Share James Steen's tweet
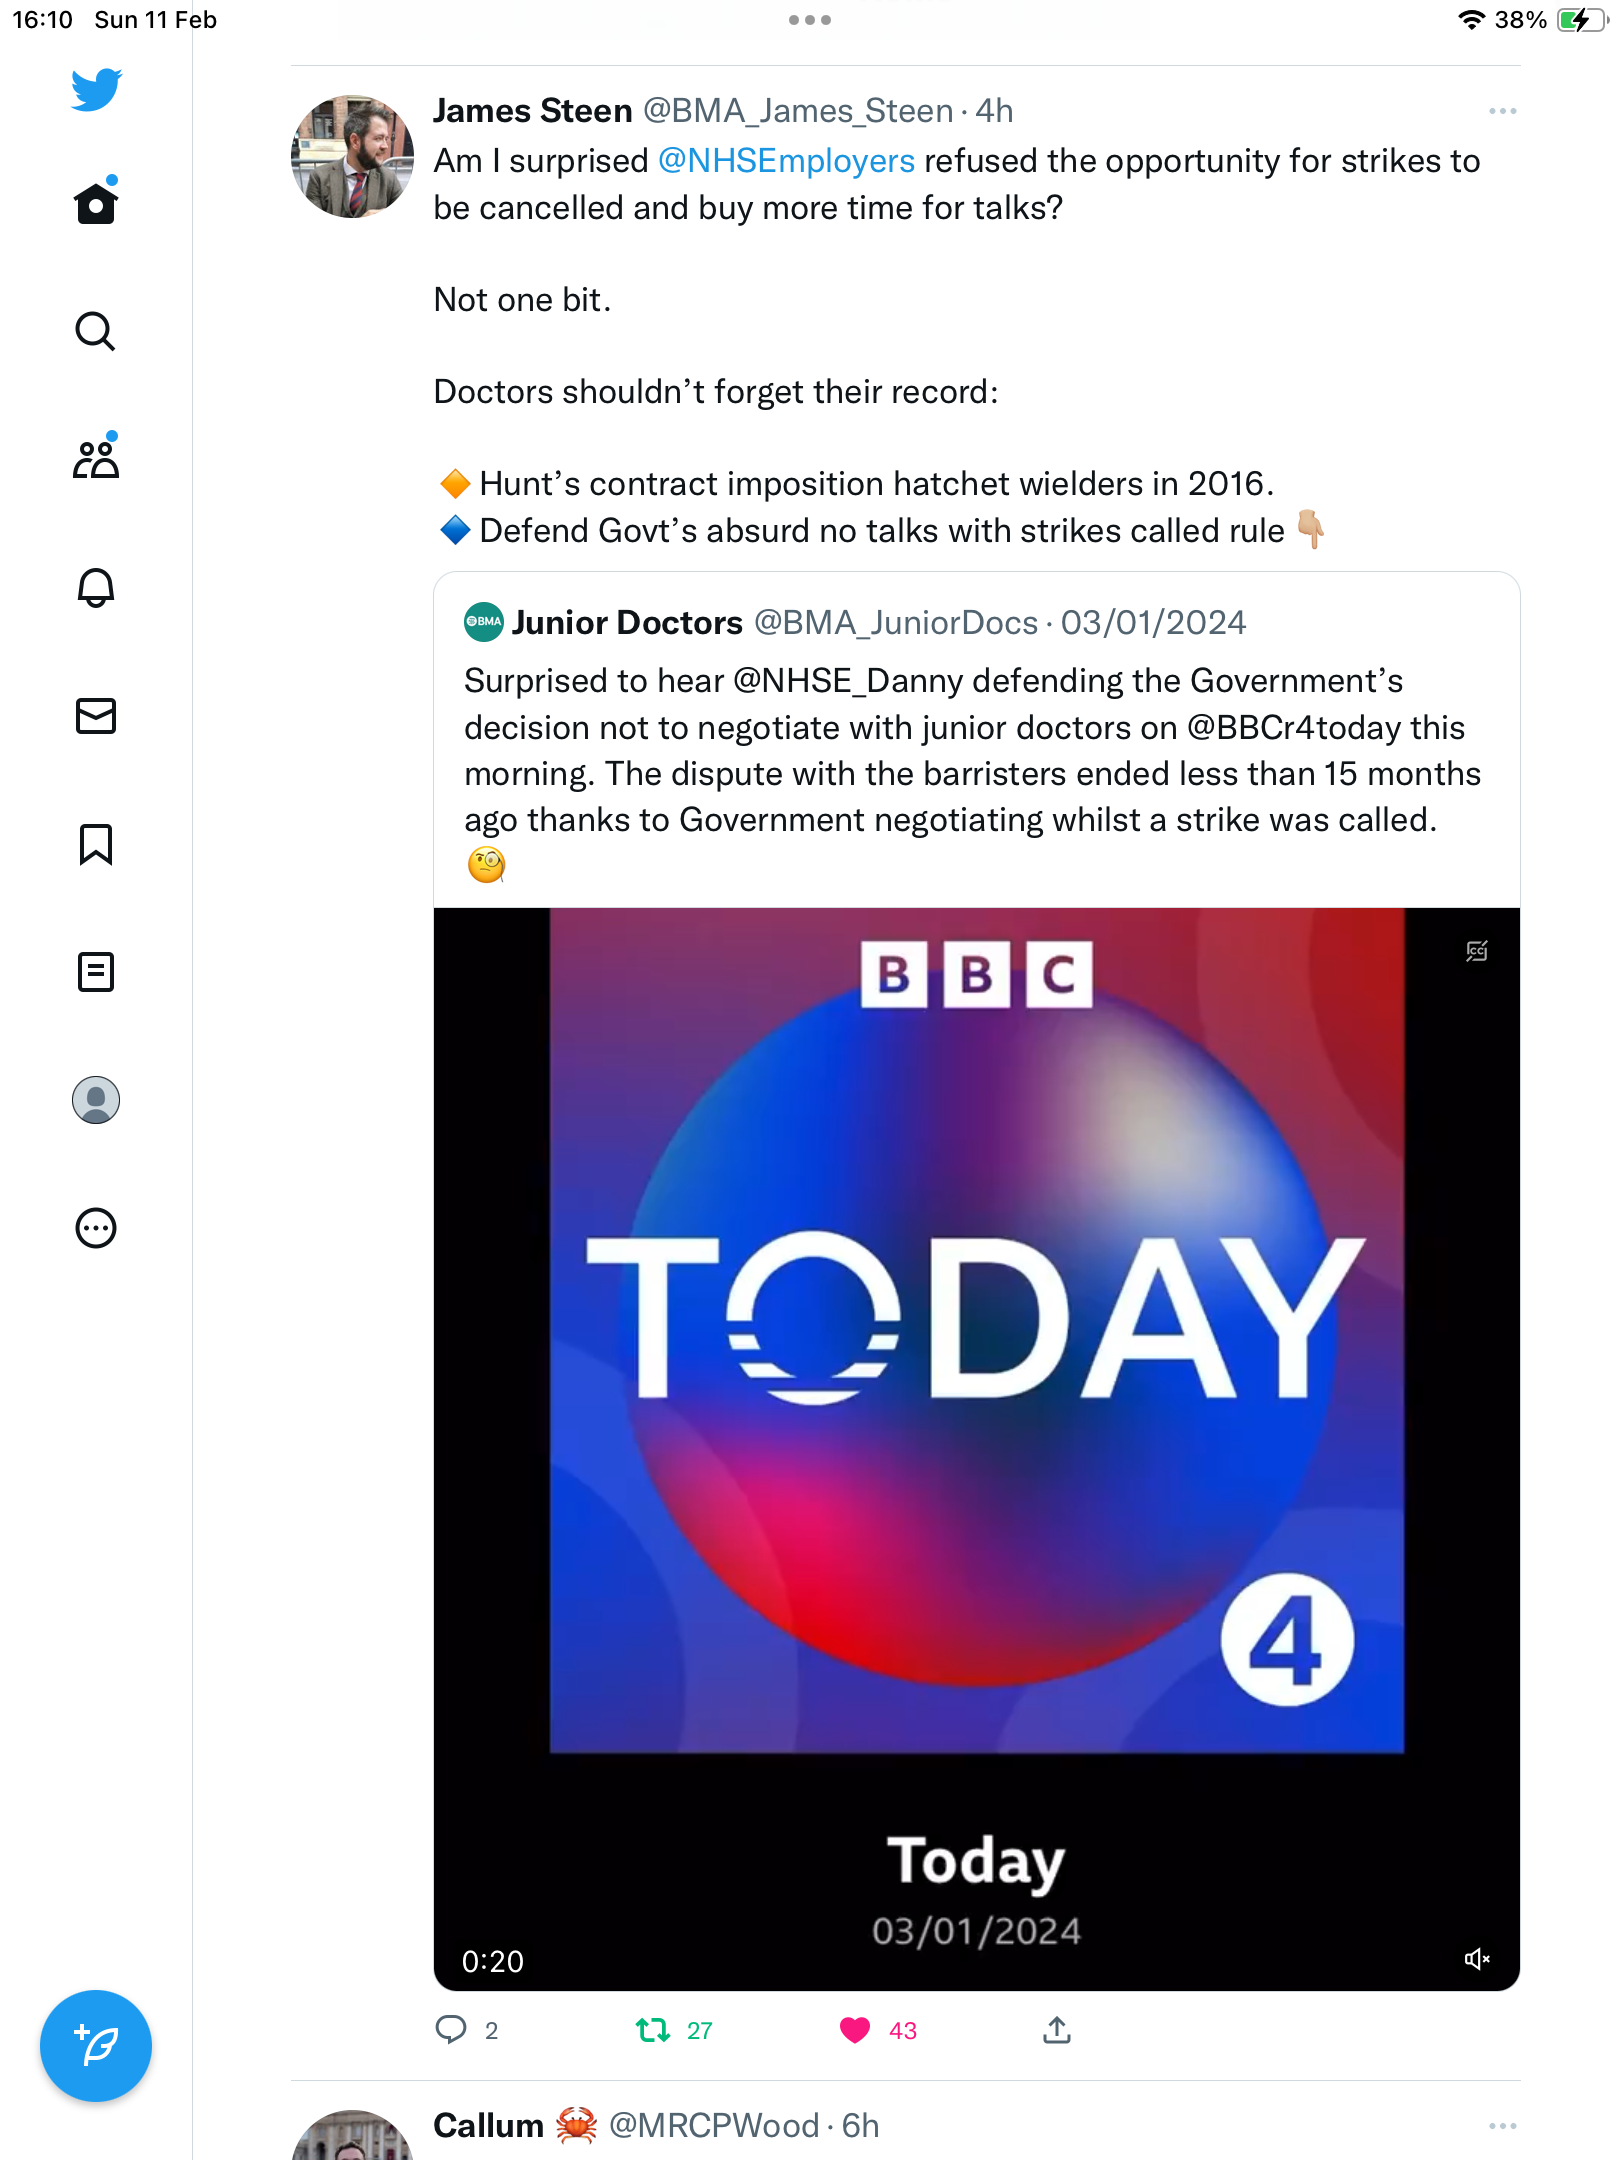The width and height of the screenshot is (1620, 2160). click(1057, 2030)
